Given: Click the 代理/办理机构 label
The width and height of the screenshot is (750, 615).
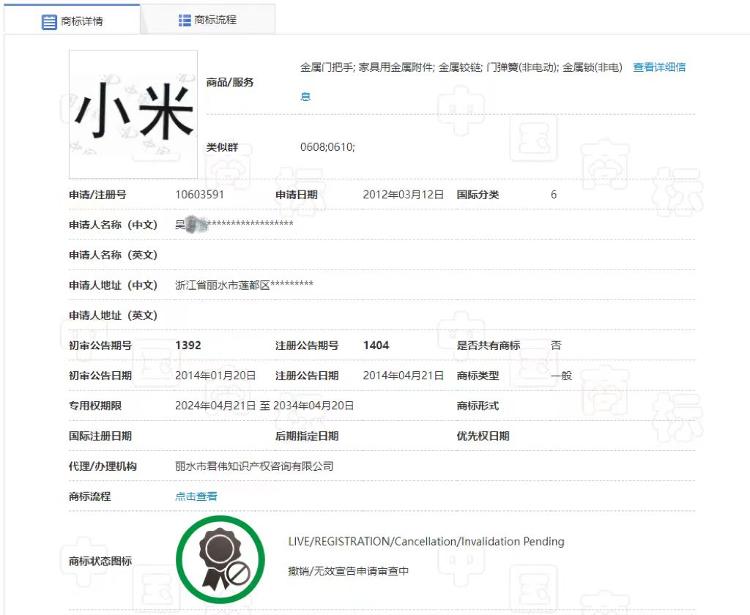Looking at the screenshot, I should 103,466.
